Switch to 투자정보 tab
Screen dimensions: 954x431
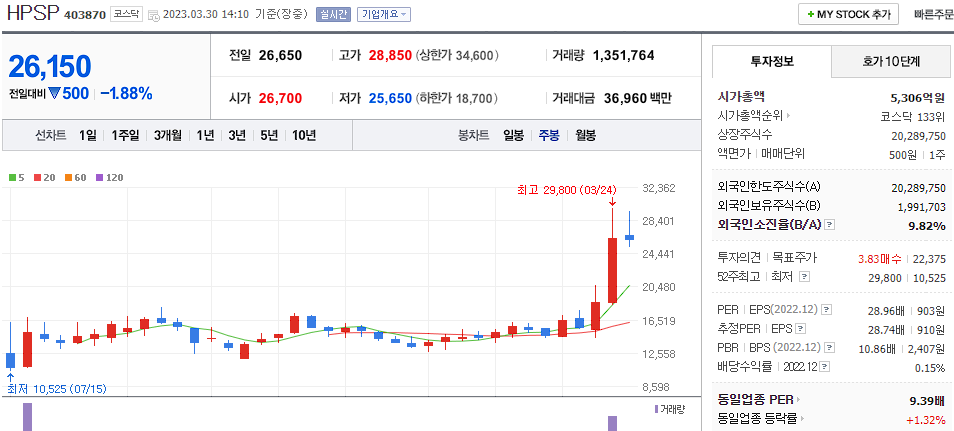[x=771, y=61]
